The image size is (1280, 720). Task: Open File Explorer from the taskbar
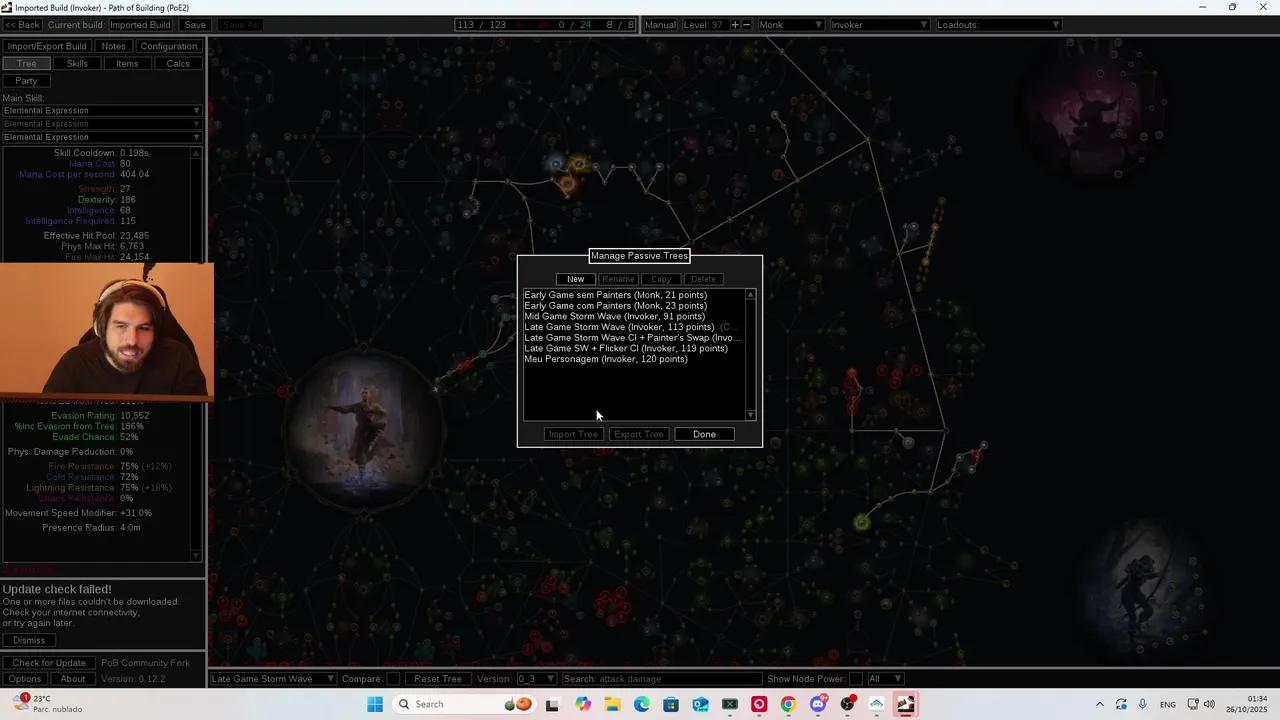coord(612,704)
